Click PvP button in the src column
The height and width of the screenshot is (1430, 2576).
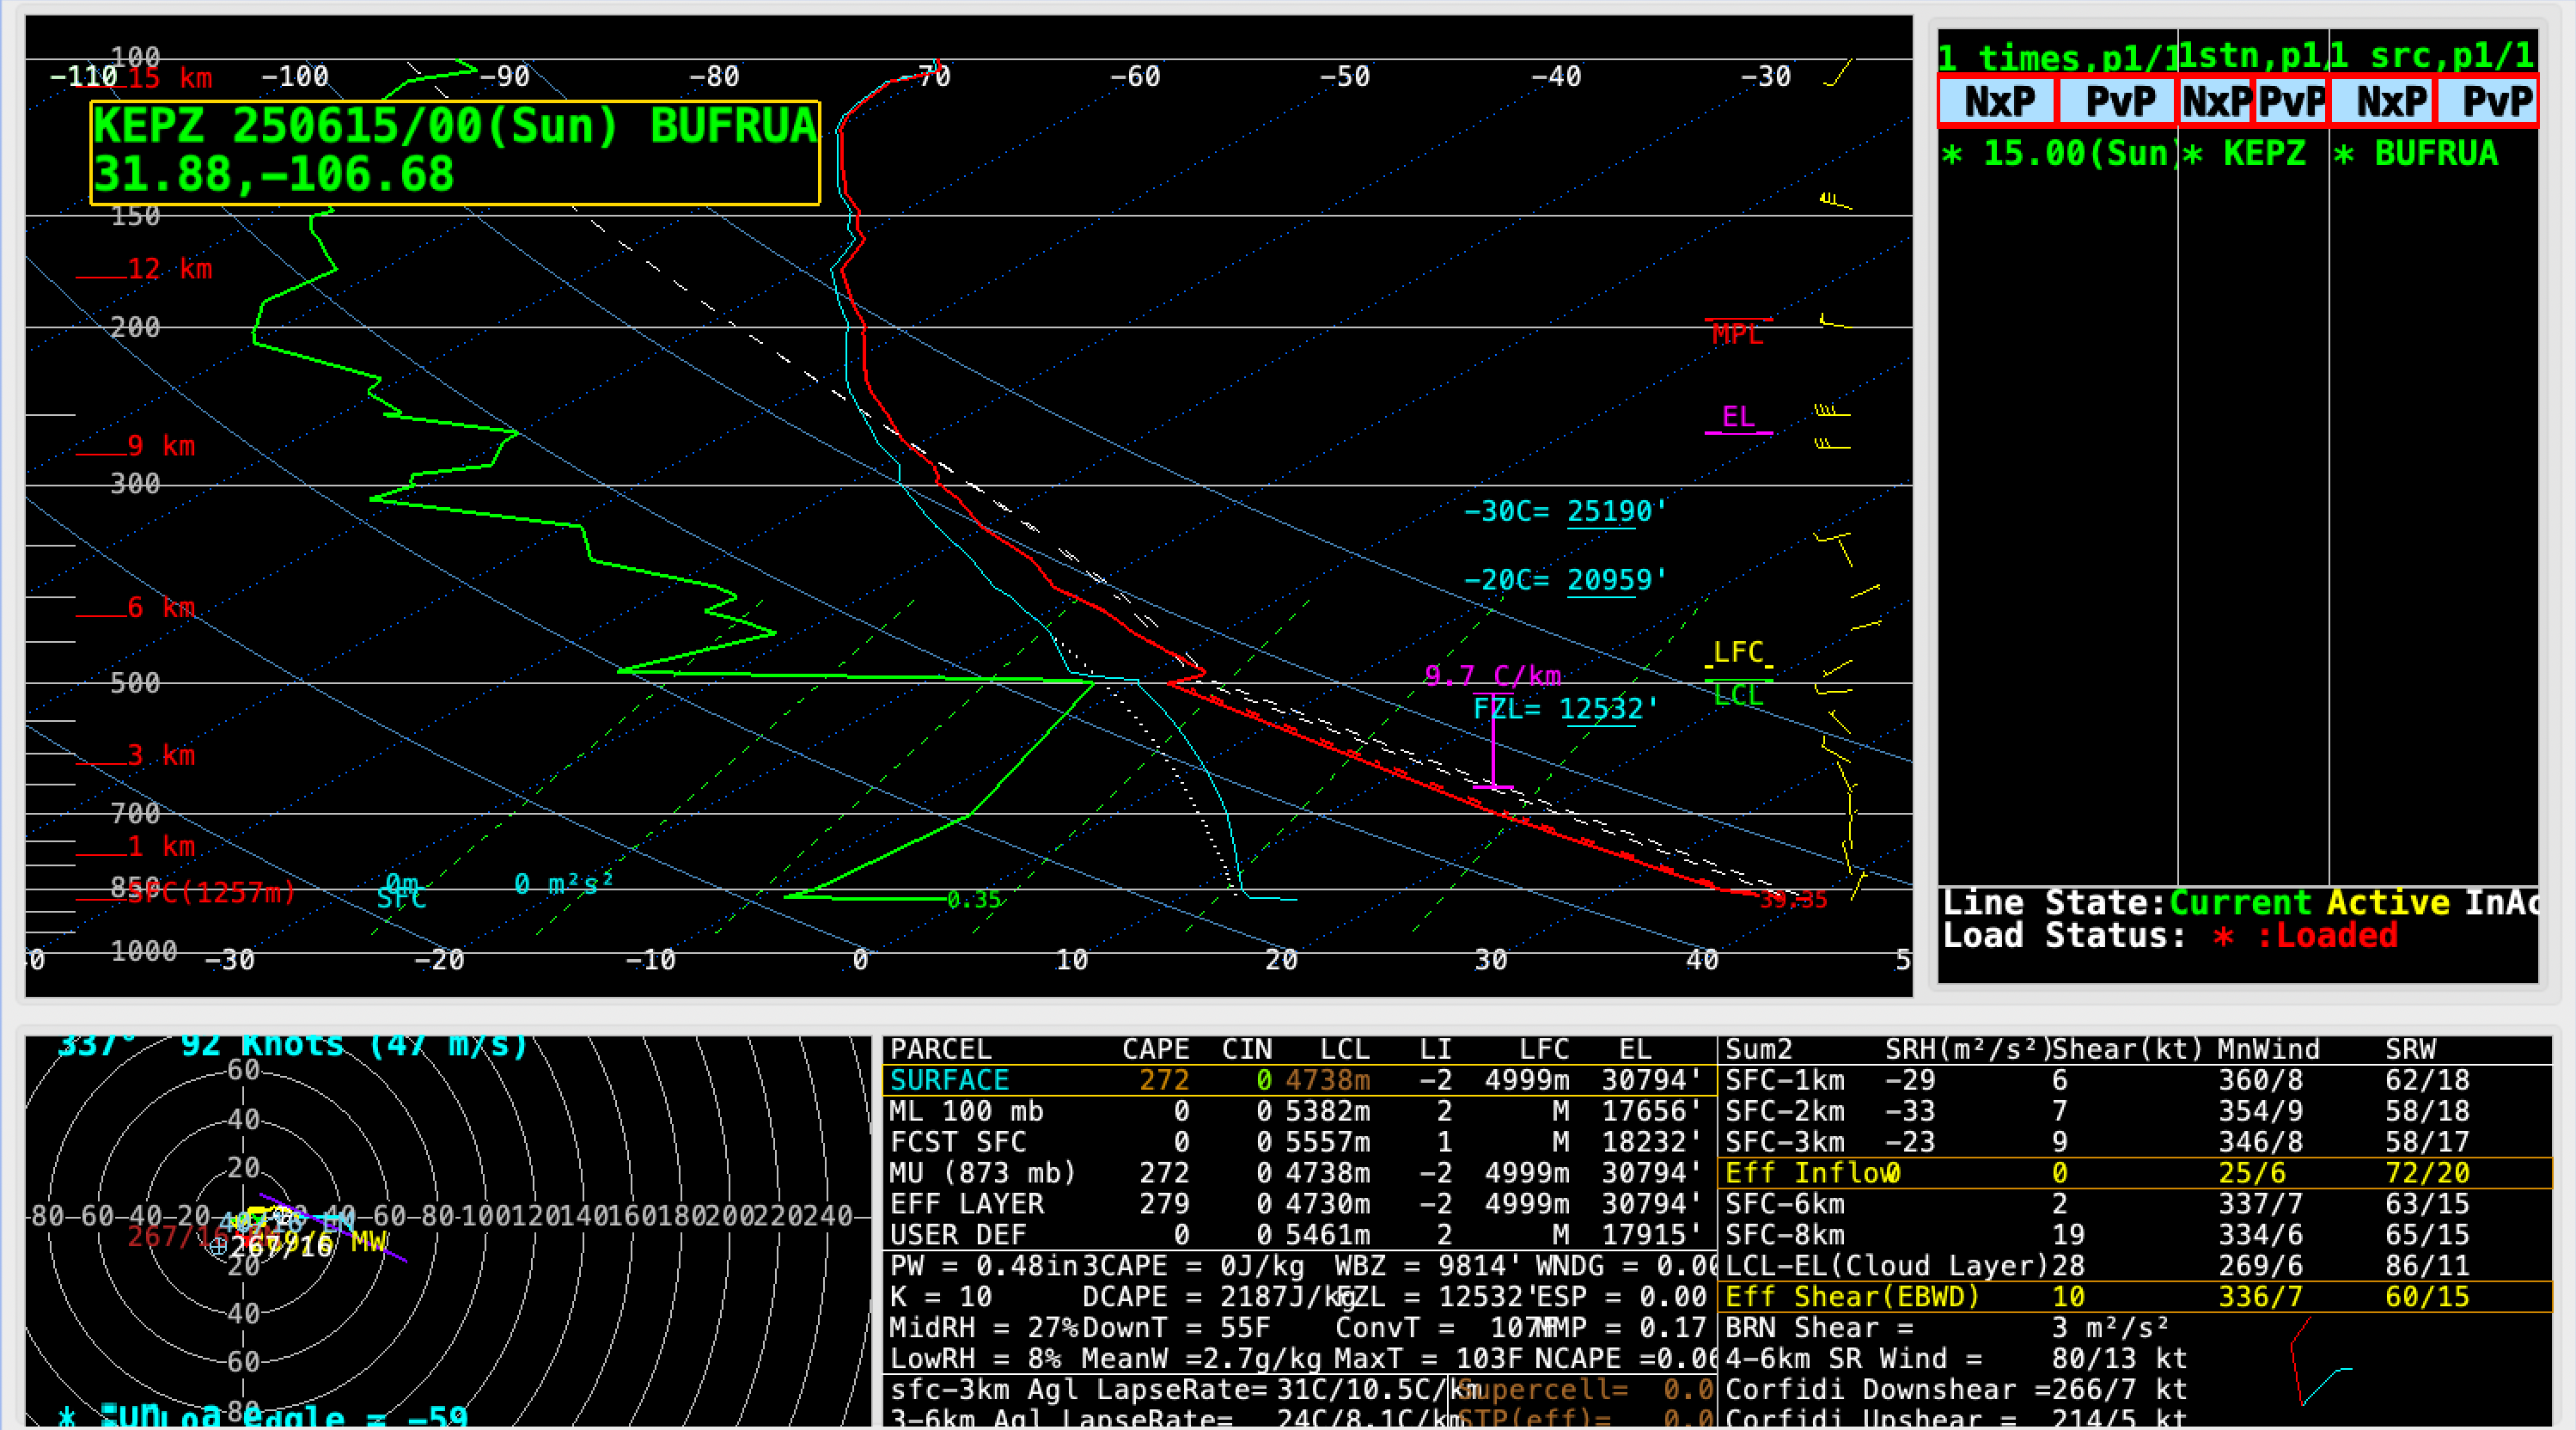[x=2487, y=101]
